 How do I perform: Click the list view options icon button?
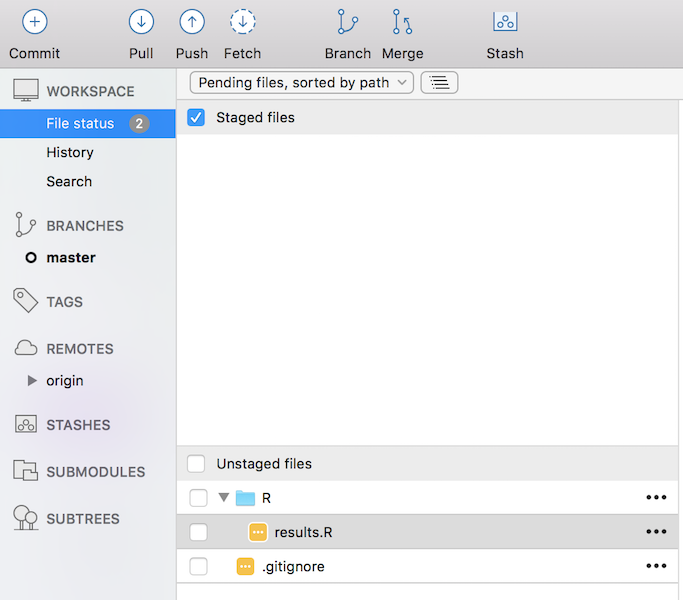pos(439,83)
